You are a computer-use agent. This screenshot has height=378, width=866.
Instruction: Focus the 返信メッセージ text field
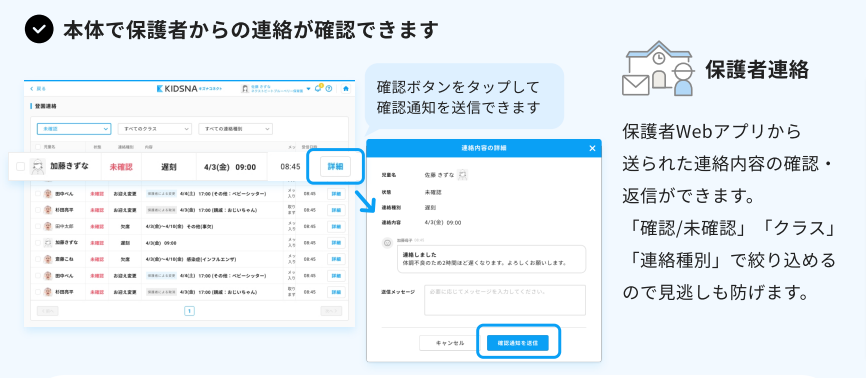coord(505,300)
